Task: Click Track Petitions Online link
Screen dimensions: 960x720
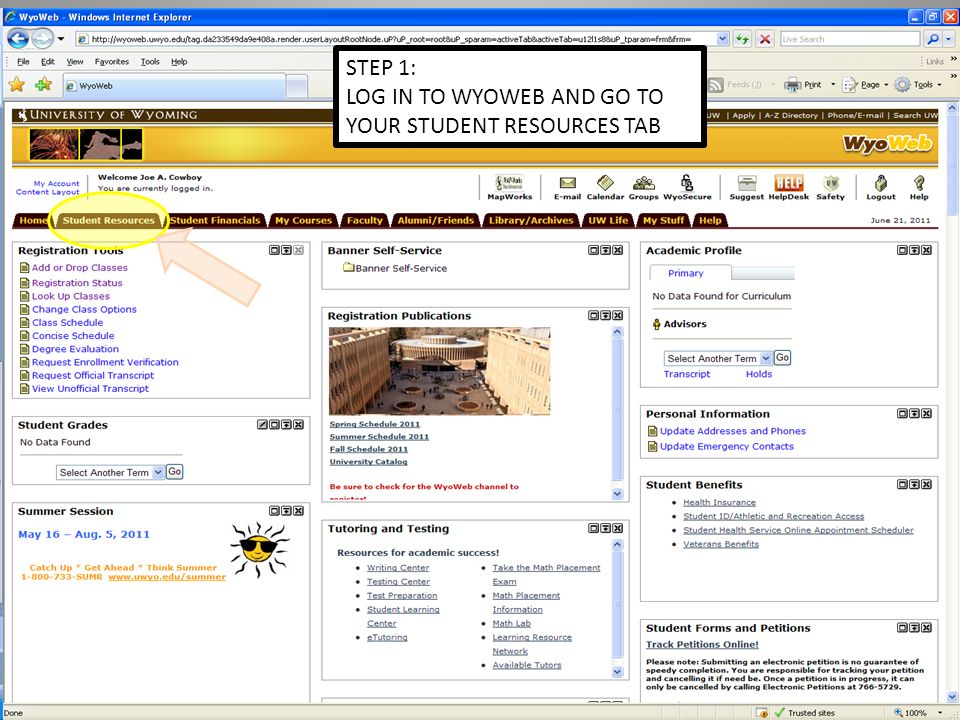Action: coord(702,644)
